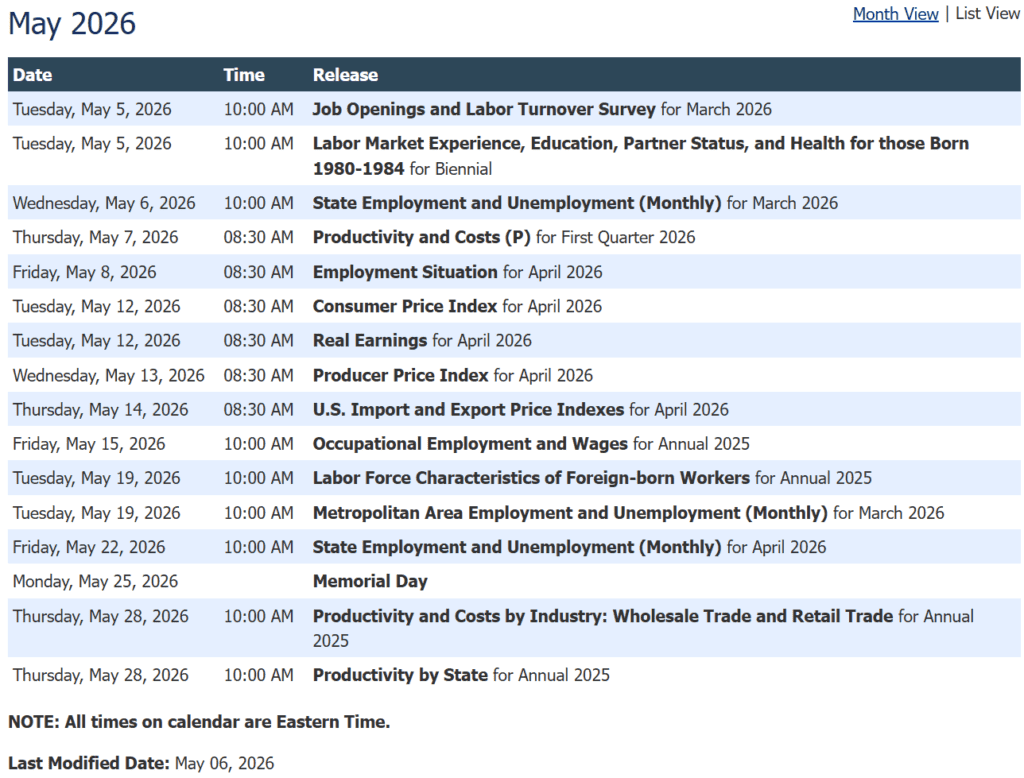Select U.S. Import and Export Price Indexes
The height and width of the screenshot is (778, 1024).
[x=468, y=410]
